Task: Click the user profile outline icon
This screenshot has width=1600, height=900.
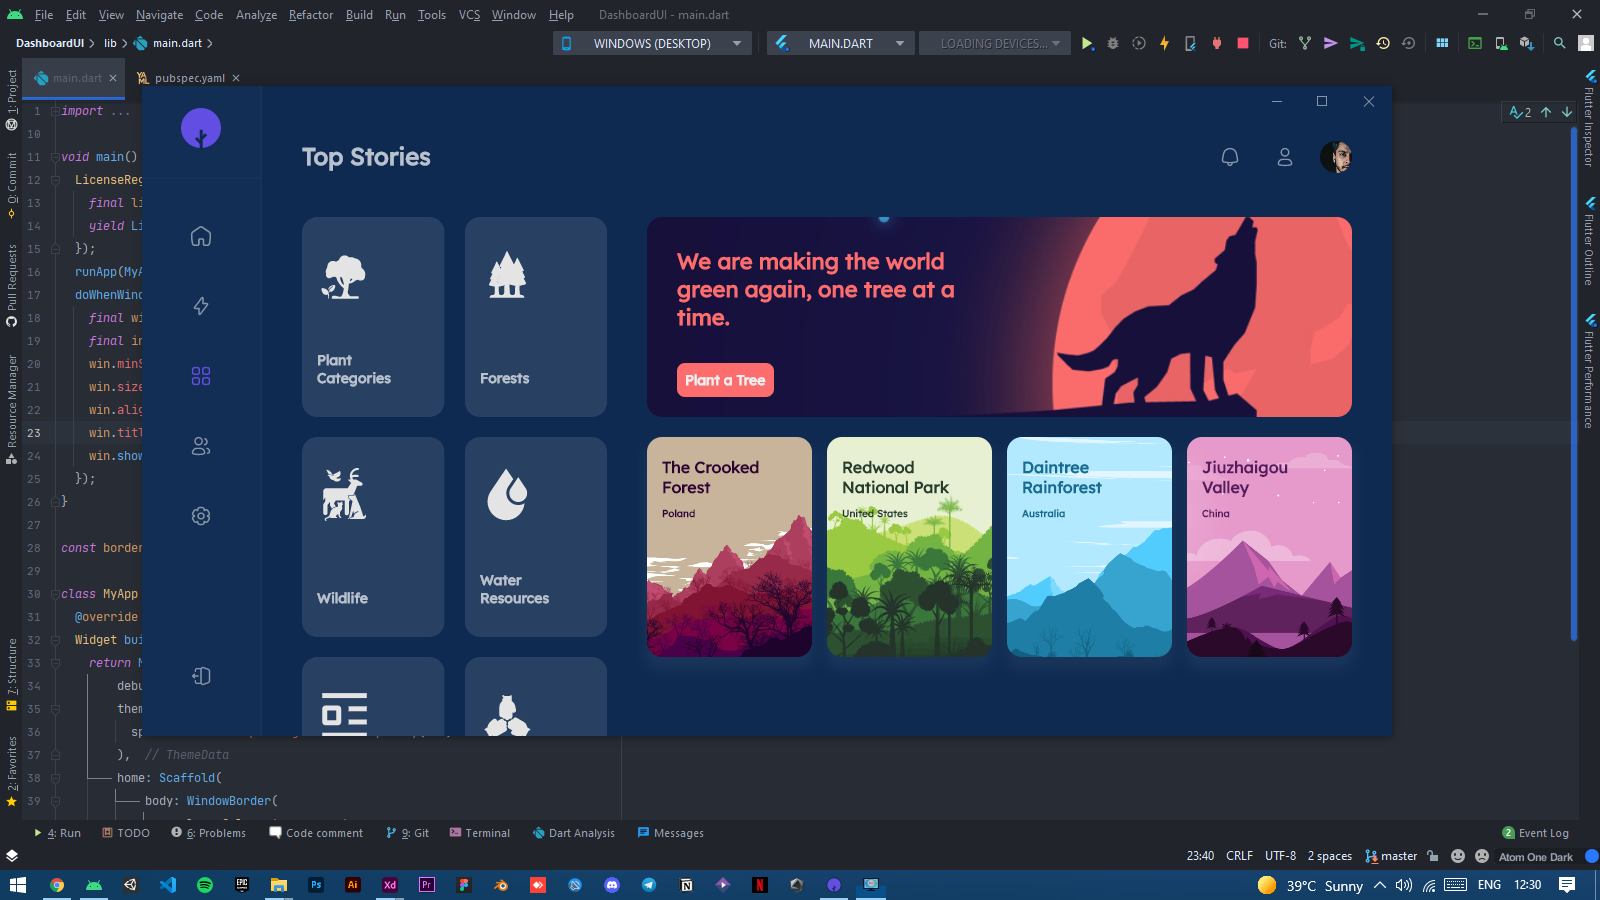Action: point(1285,157)
